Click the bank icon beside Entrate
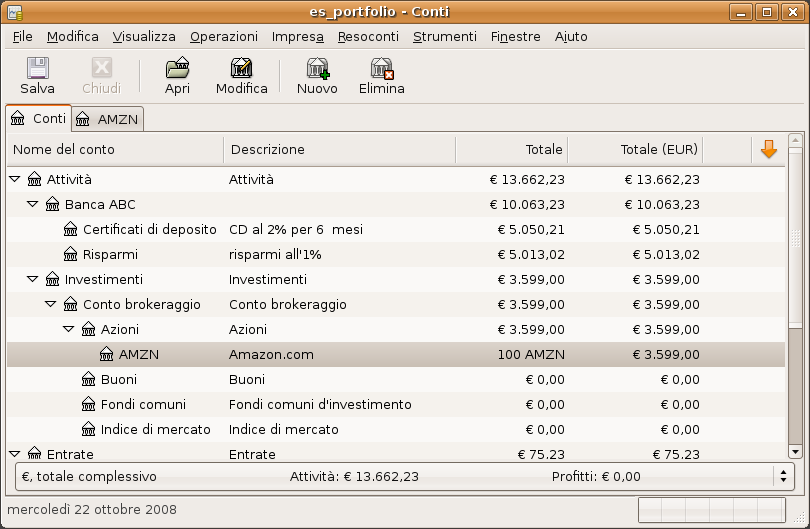The image size is (810, 529). [x=35, y=454]
